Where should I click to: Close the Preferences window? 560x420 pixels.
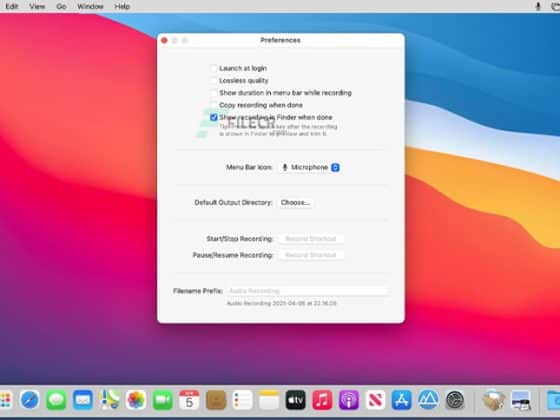(164, 40)
